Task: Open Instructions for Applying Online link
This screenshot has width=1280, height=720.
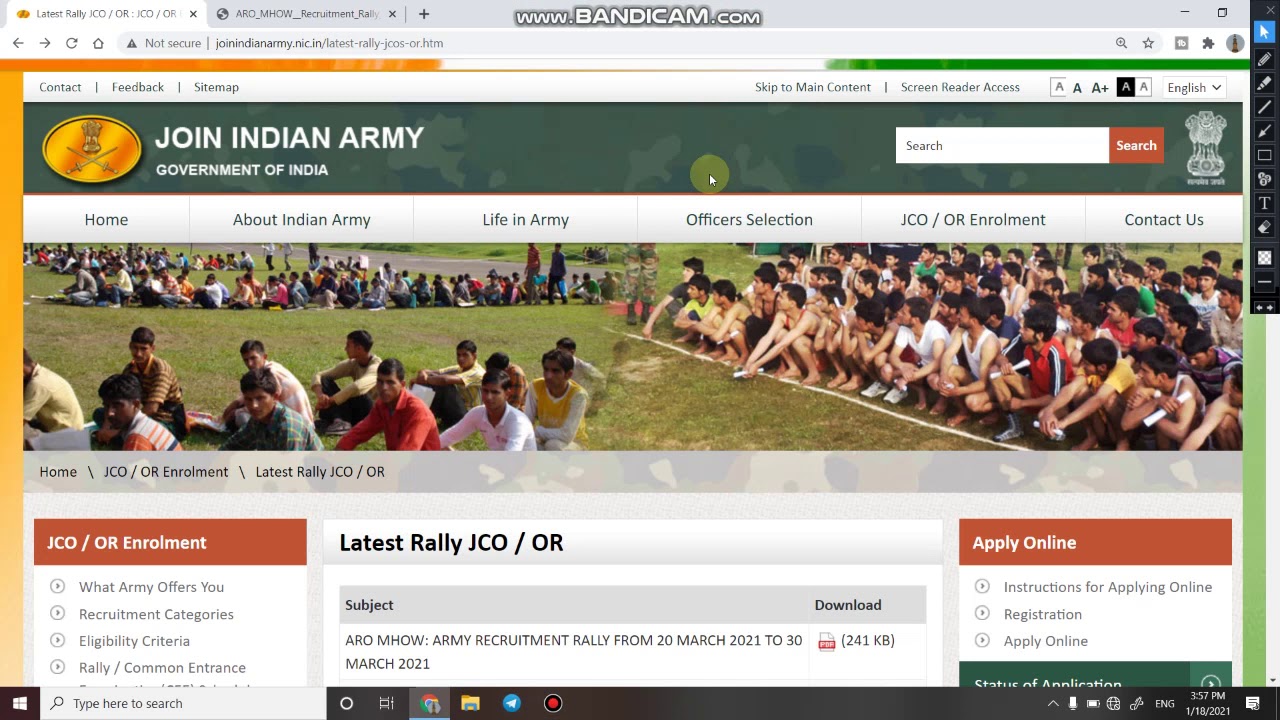Action: click(x=1108, y=587)
